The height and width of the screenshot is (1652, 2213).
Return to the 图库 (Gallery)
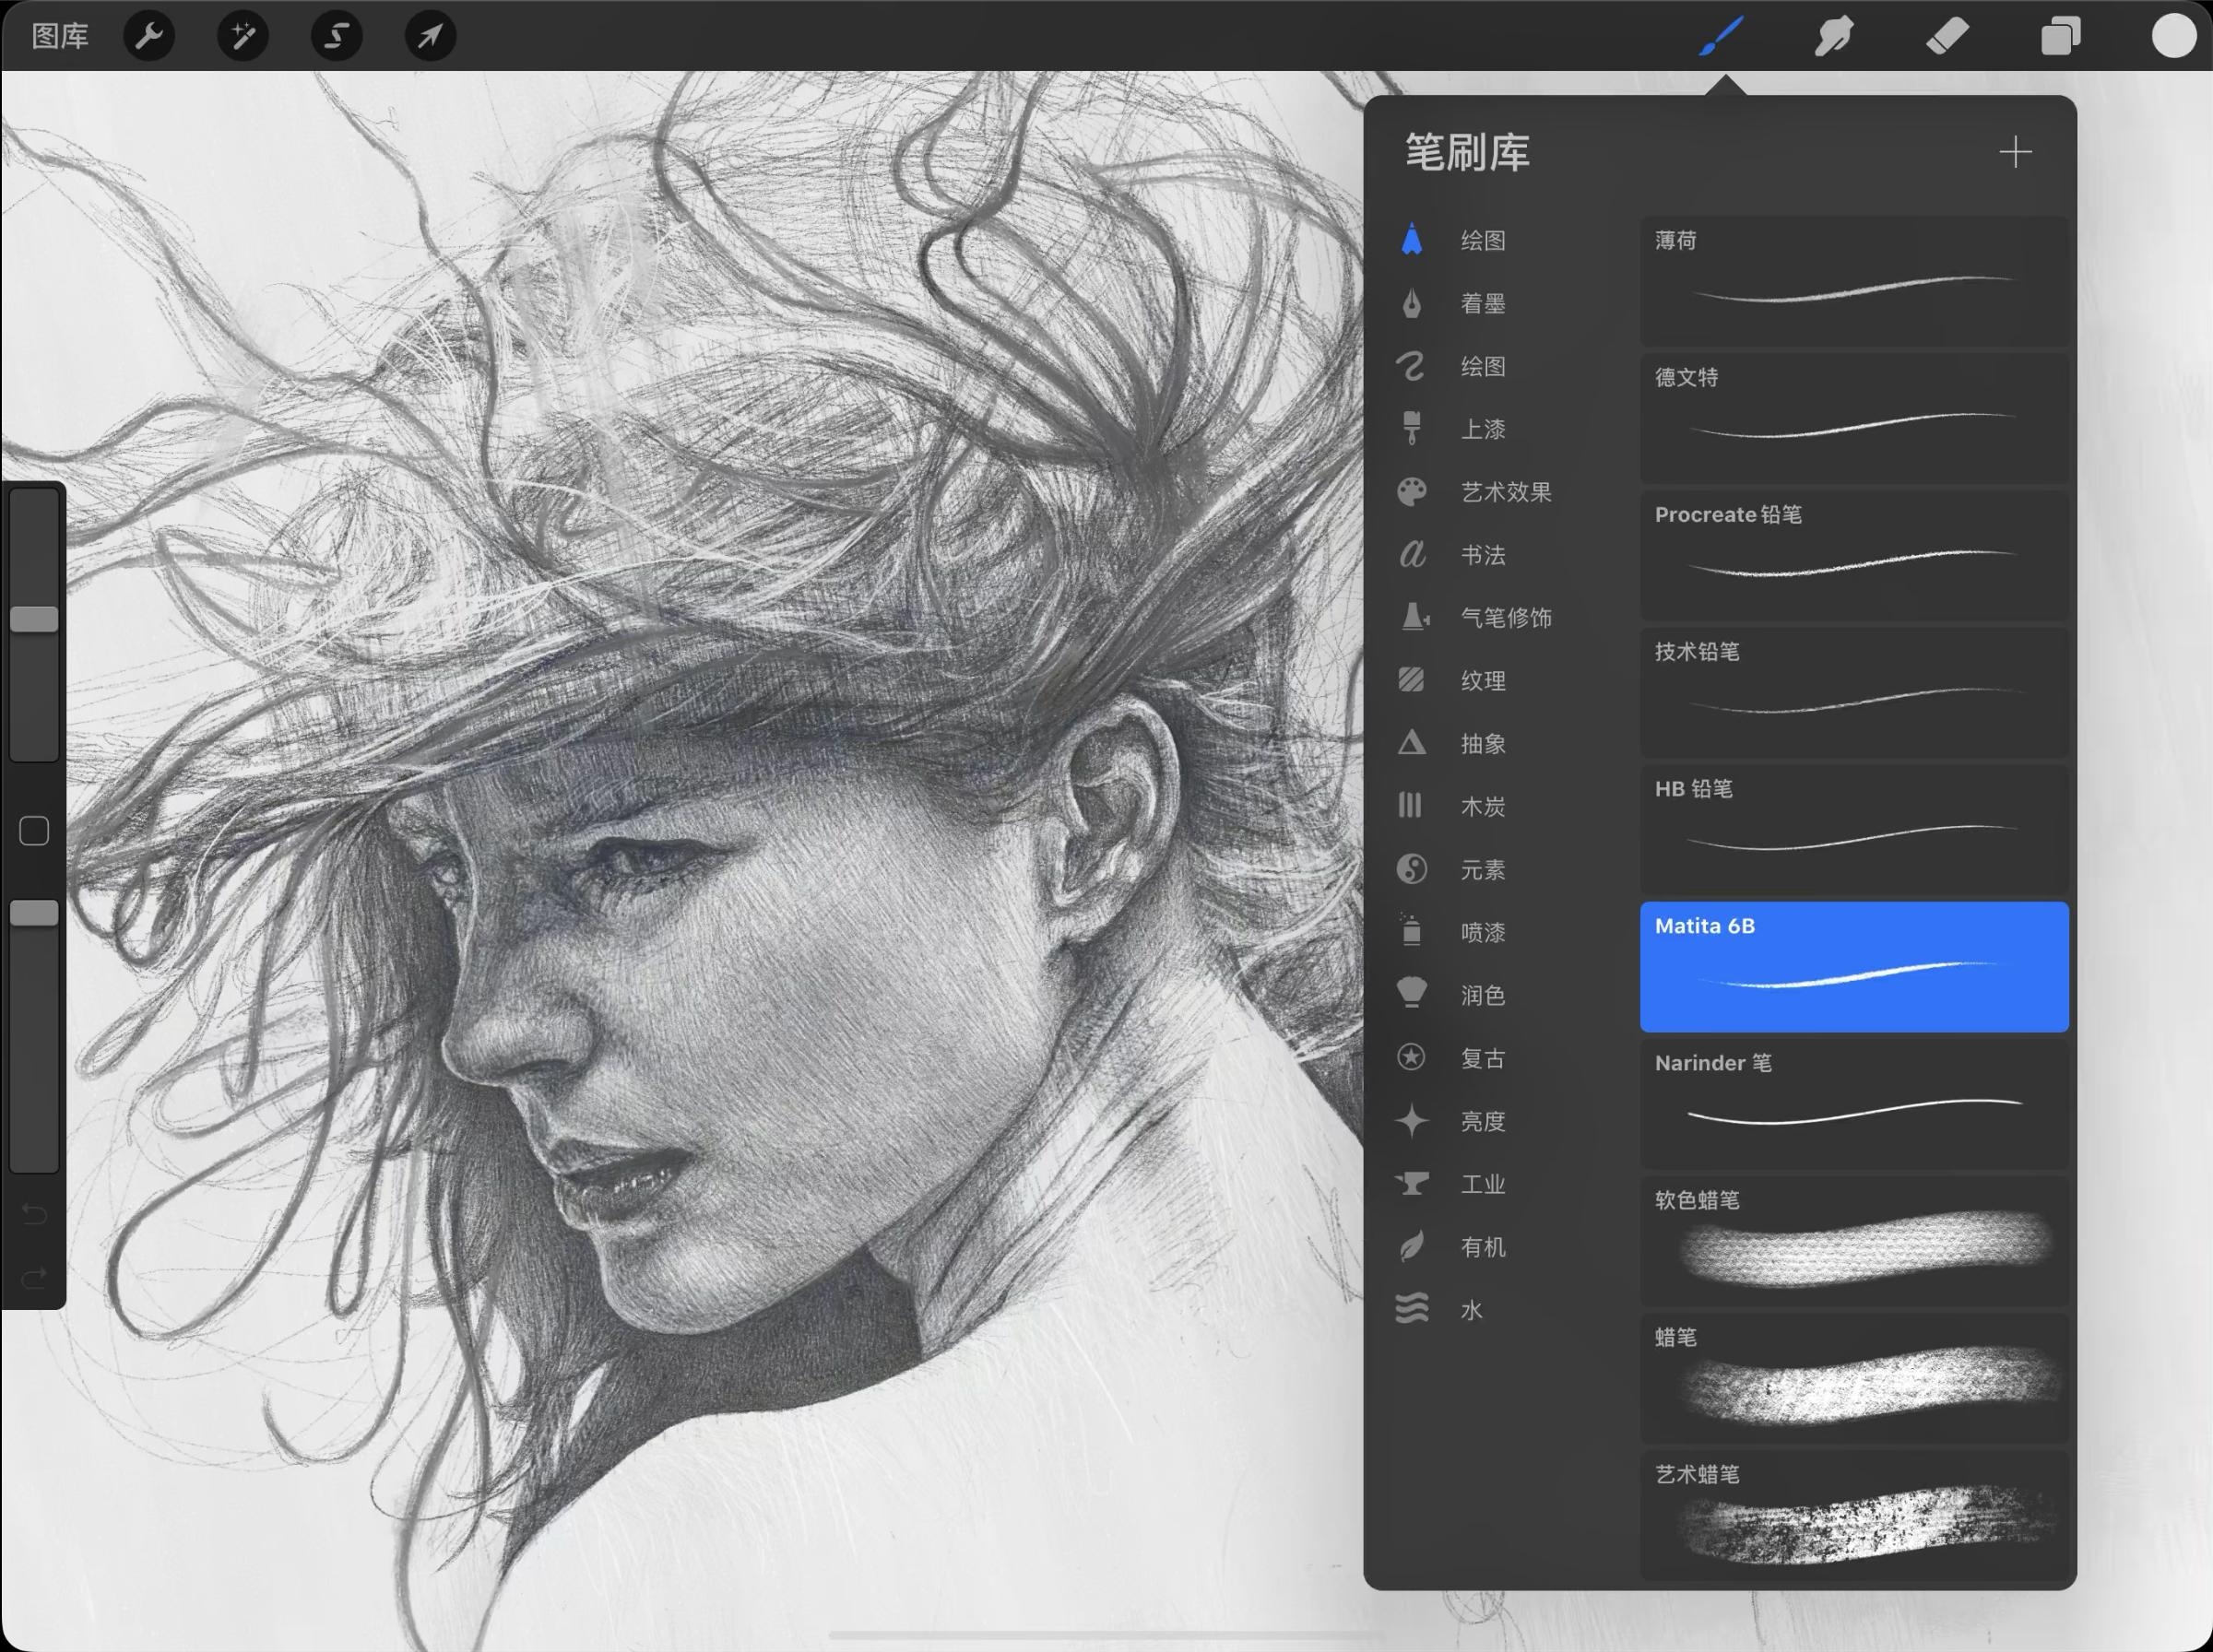tap(59, 34)
